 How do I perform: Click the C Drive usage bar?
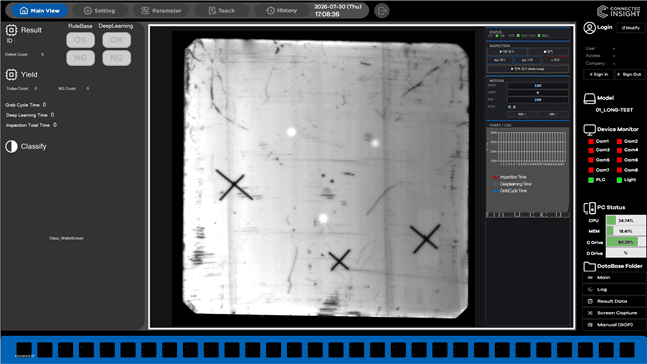pos(626,242)
